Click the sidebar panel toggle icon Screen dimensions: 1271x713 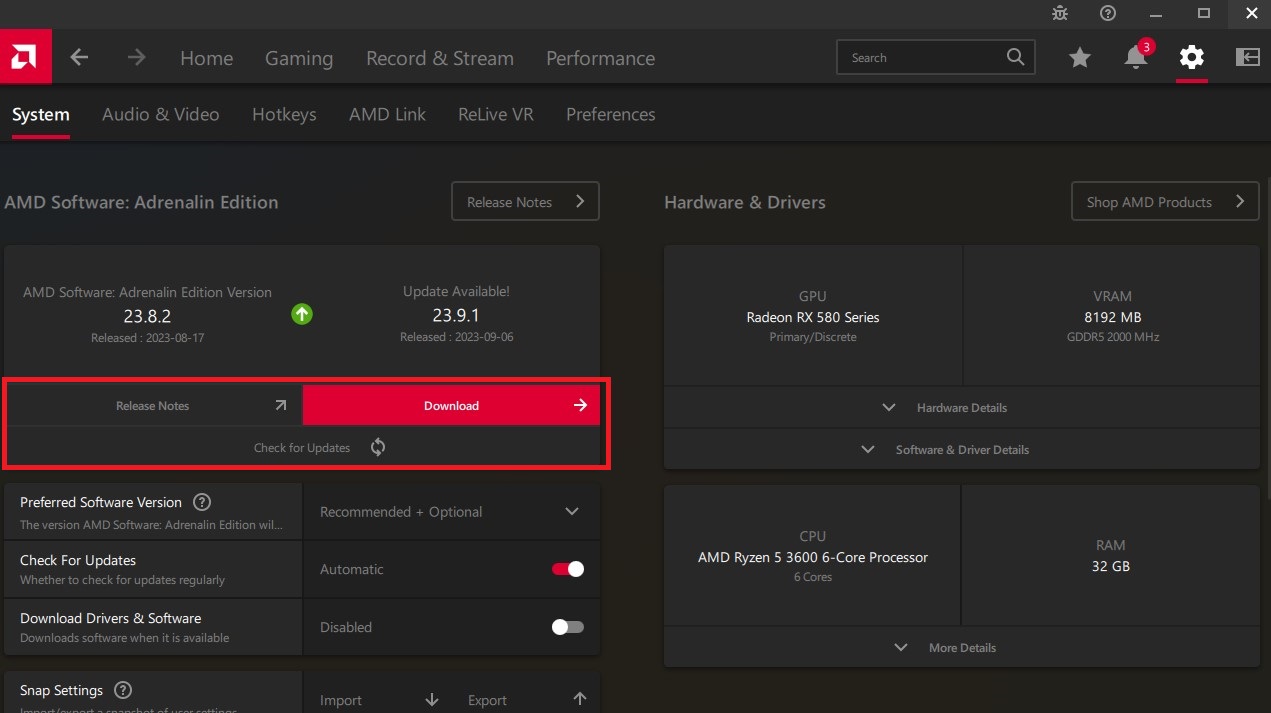click(1247, 57)
